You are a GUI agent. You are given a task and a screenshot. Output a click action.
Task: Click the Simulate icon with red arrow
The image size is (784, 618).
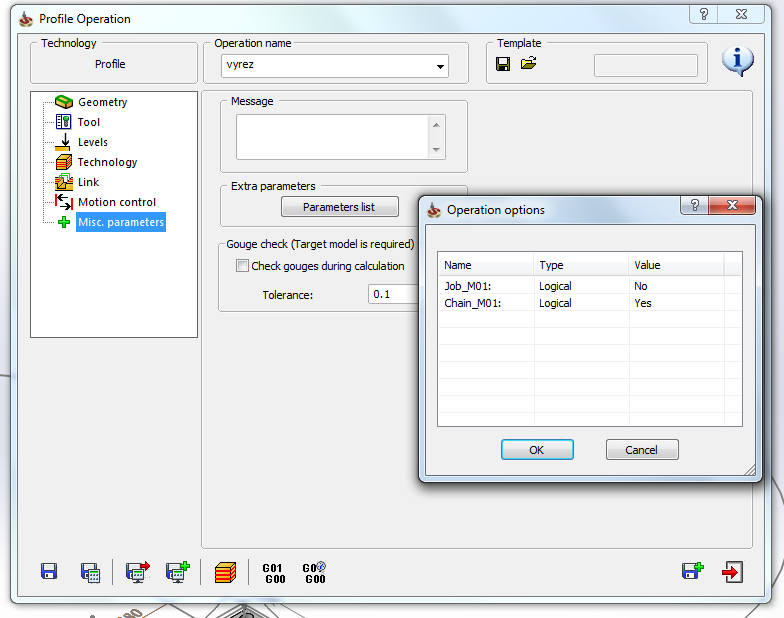point(138,572)
